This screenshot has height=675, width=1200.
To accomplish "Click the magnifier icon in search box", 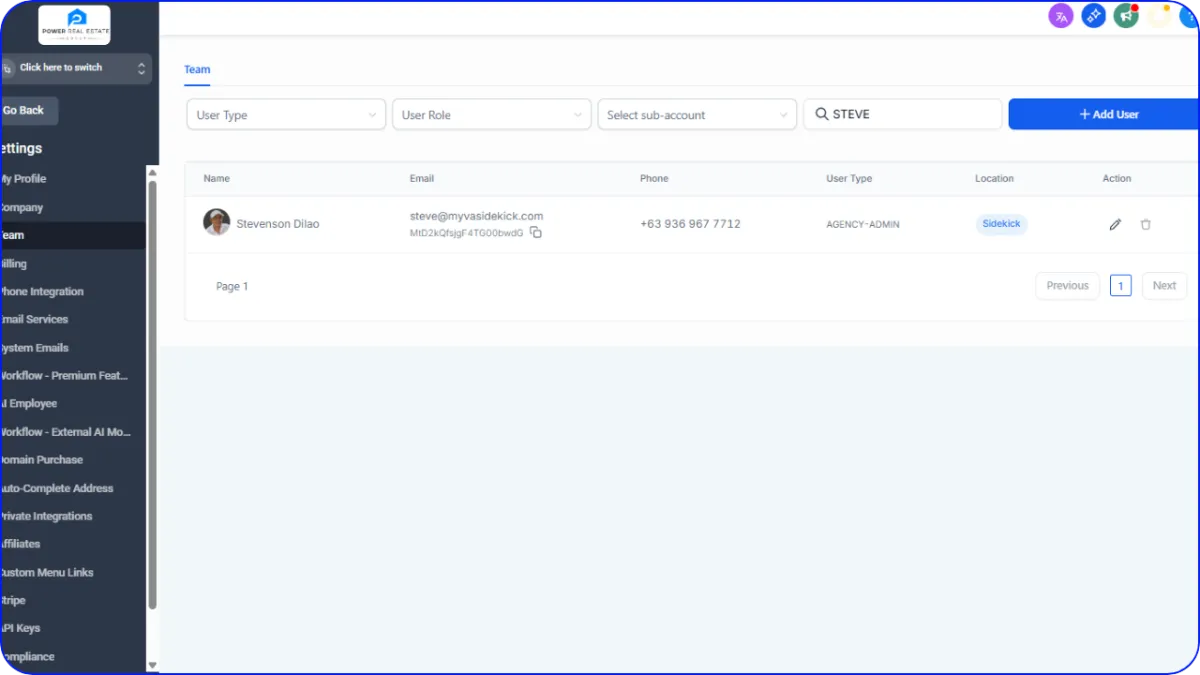I will (x=821, y=115).
